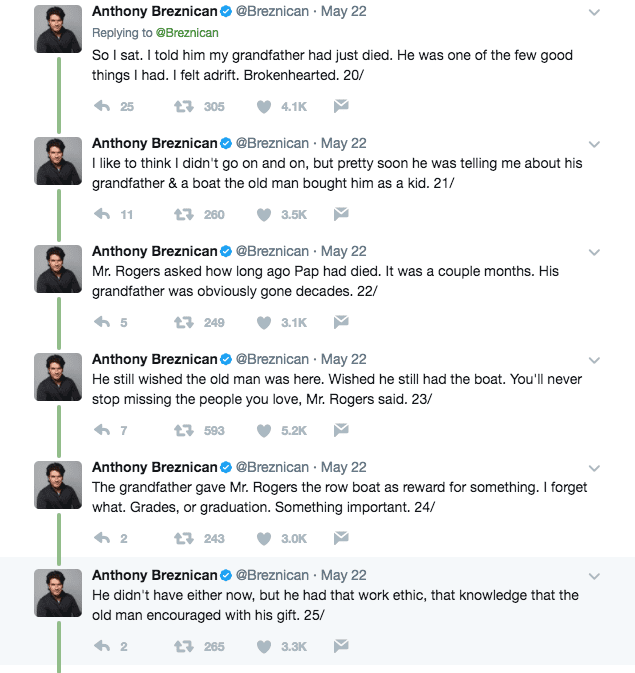This screenshot has height=673, width=635.
Task: Reply to the tweet numbered 24/
Action: [101, 538]
